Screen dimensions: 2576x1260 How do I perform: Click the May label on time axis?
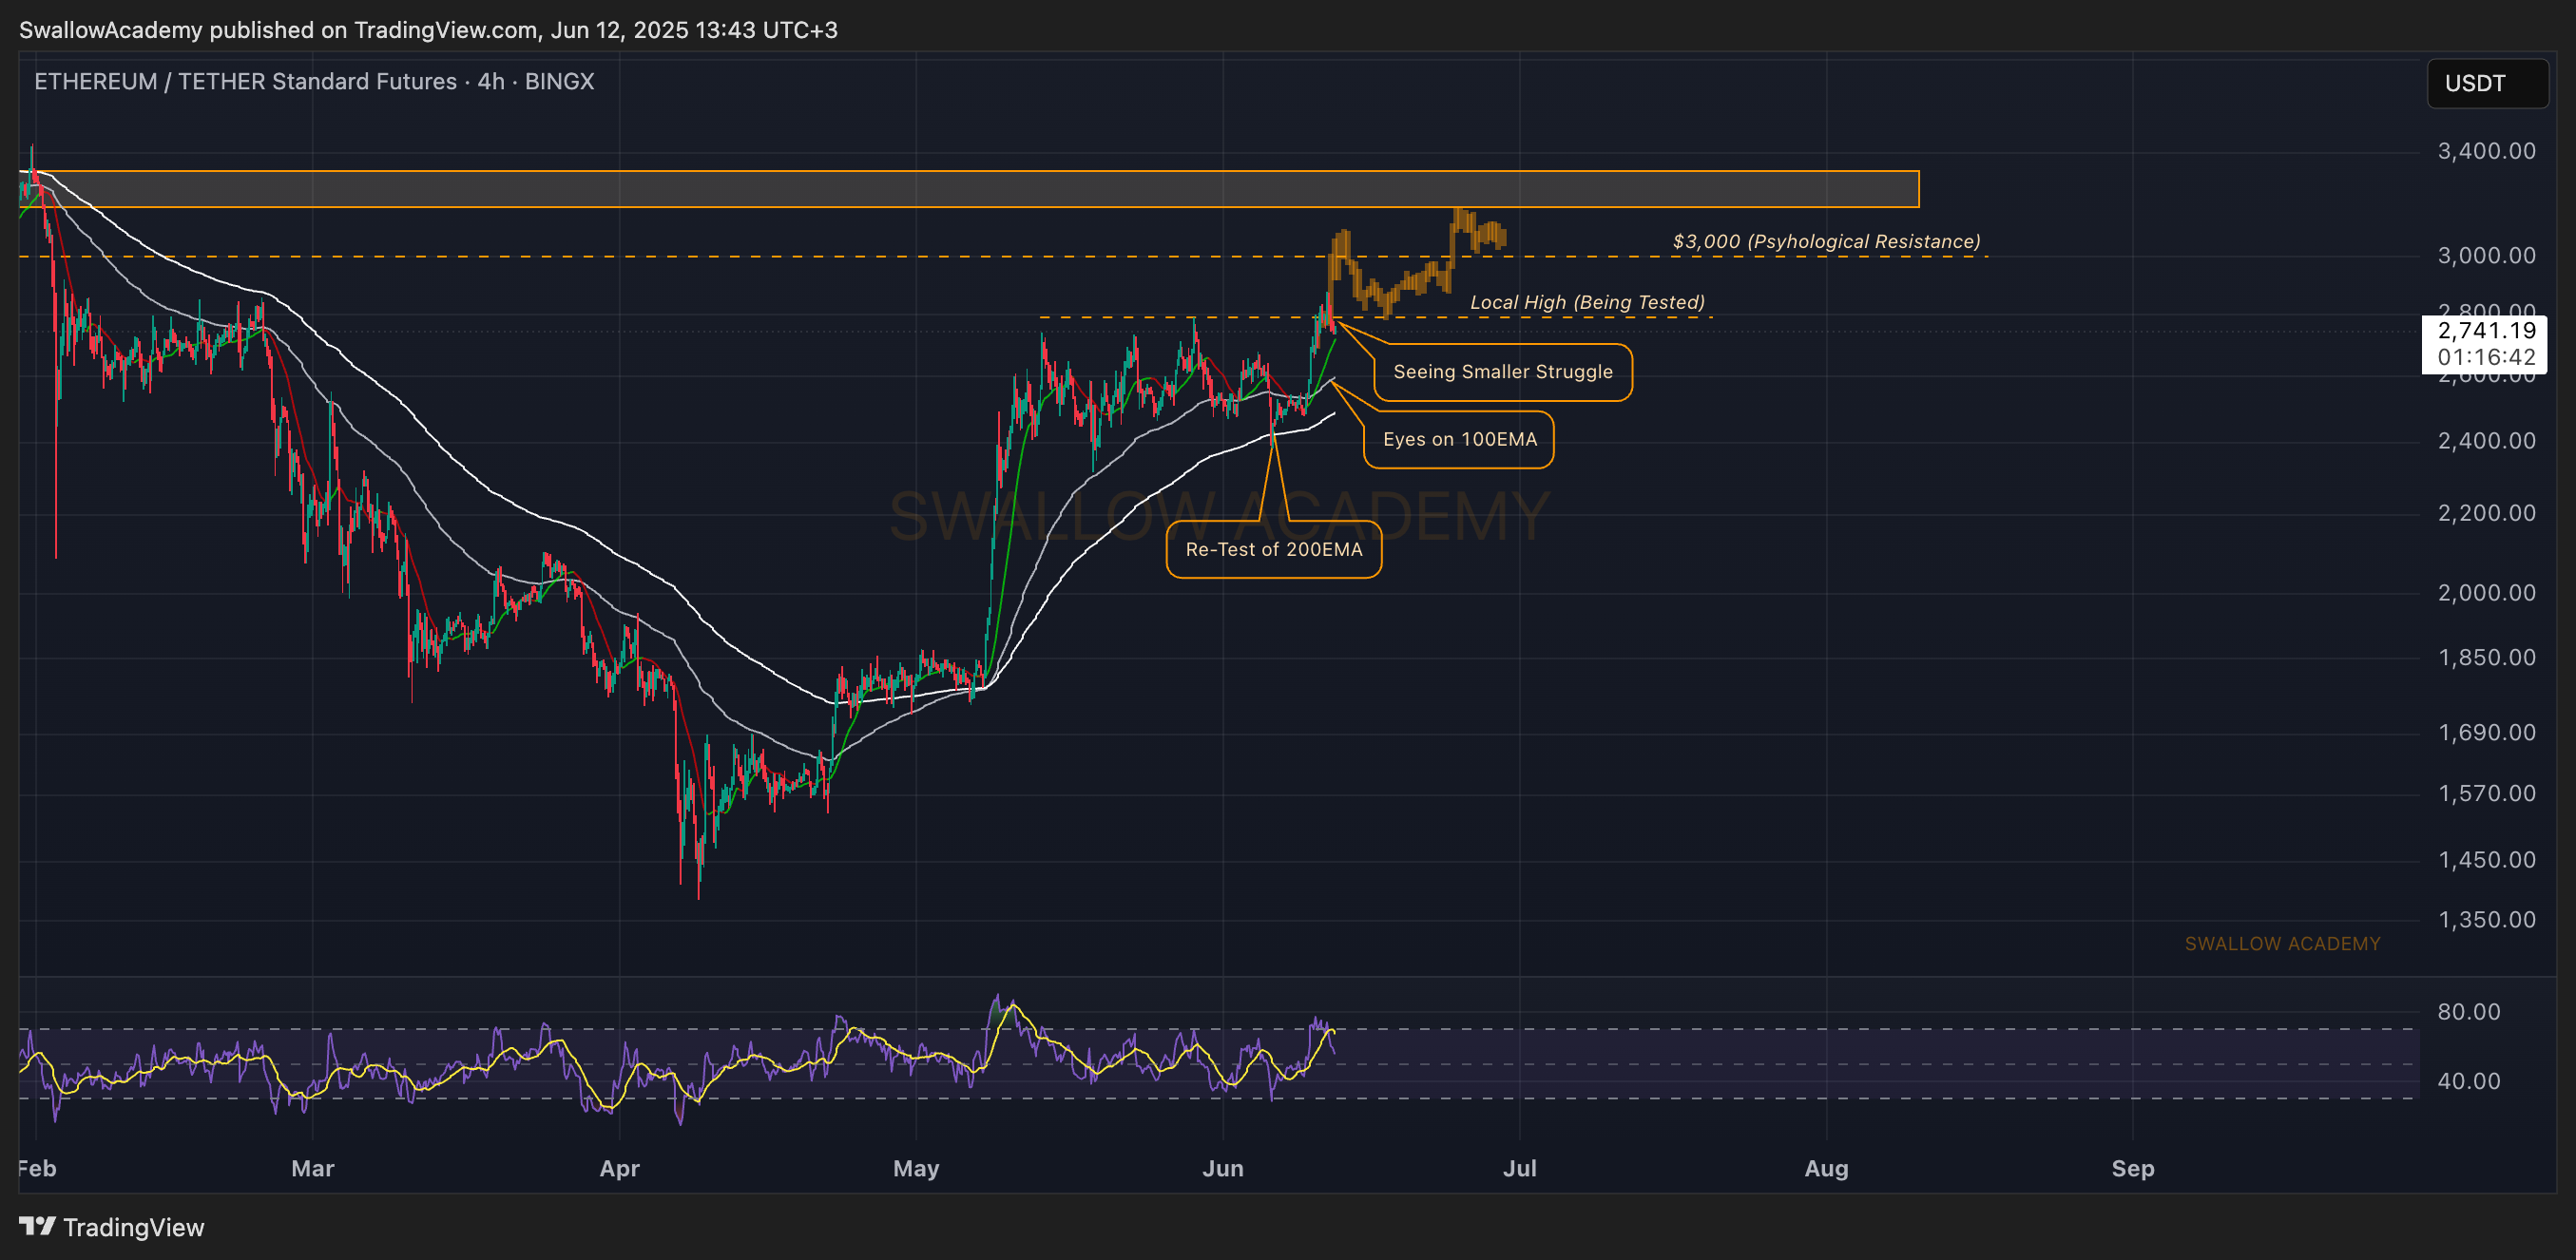(x=916, y=1168)
